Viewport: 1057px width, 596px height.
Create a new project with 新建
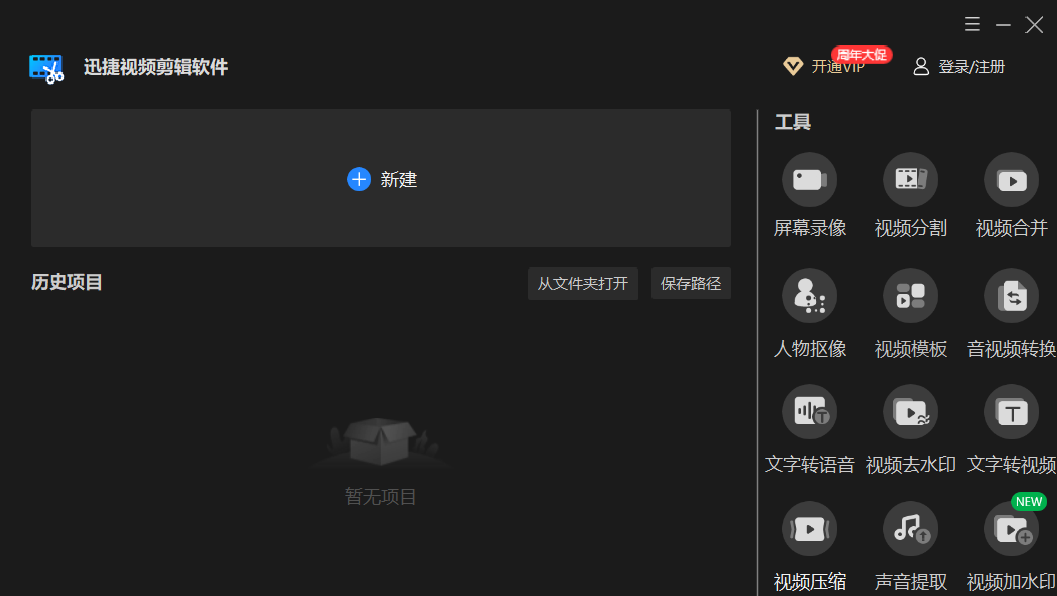(381, 178)
